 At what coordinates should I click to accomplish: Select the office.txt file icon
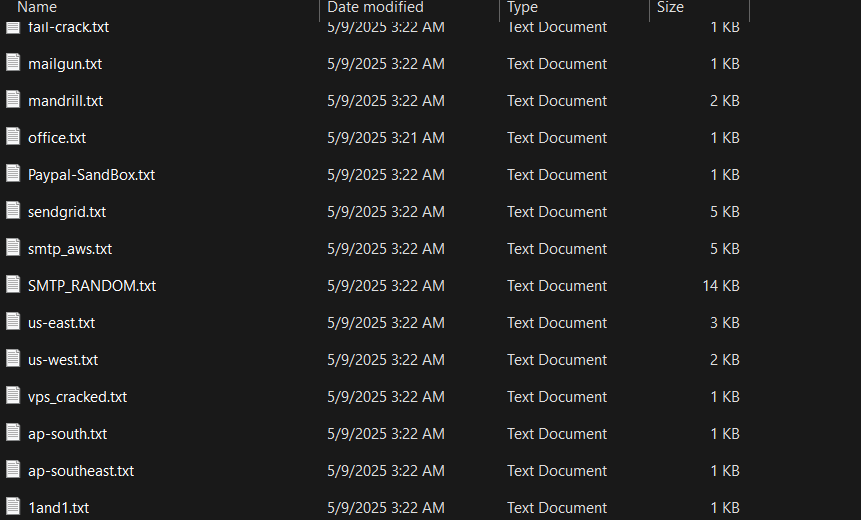pos(13,136)
